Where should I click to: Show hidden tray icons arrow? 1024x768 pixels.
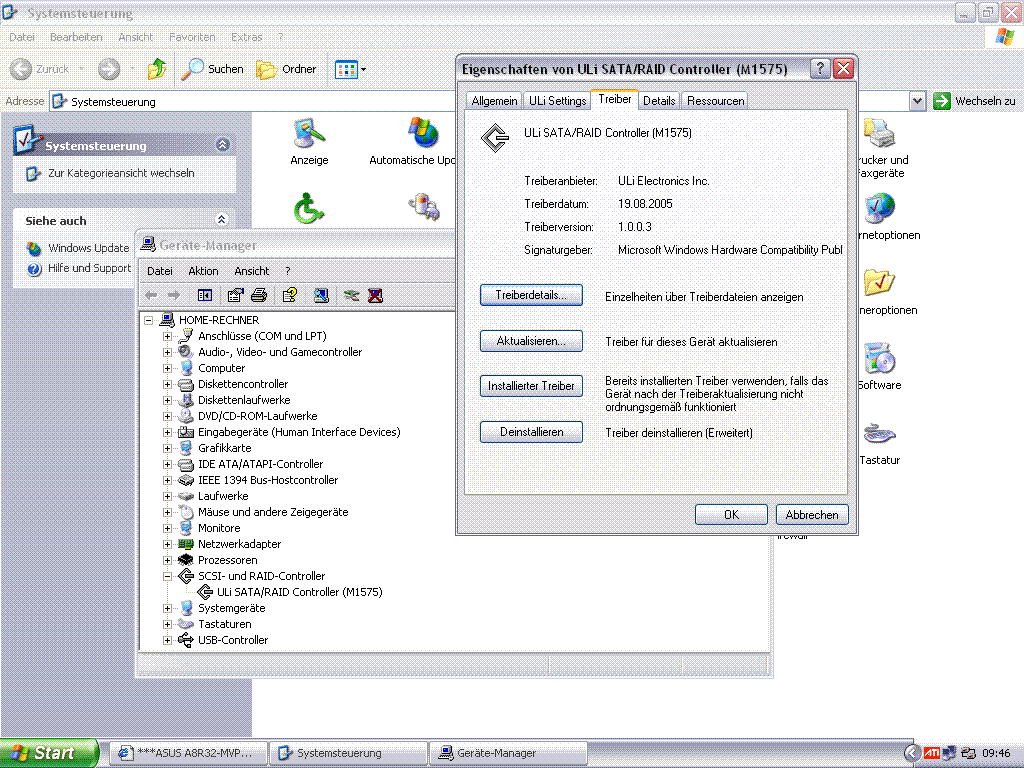(x=912, y=753)
